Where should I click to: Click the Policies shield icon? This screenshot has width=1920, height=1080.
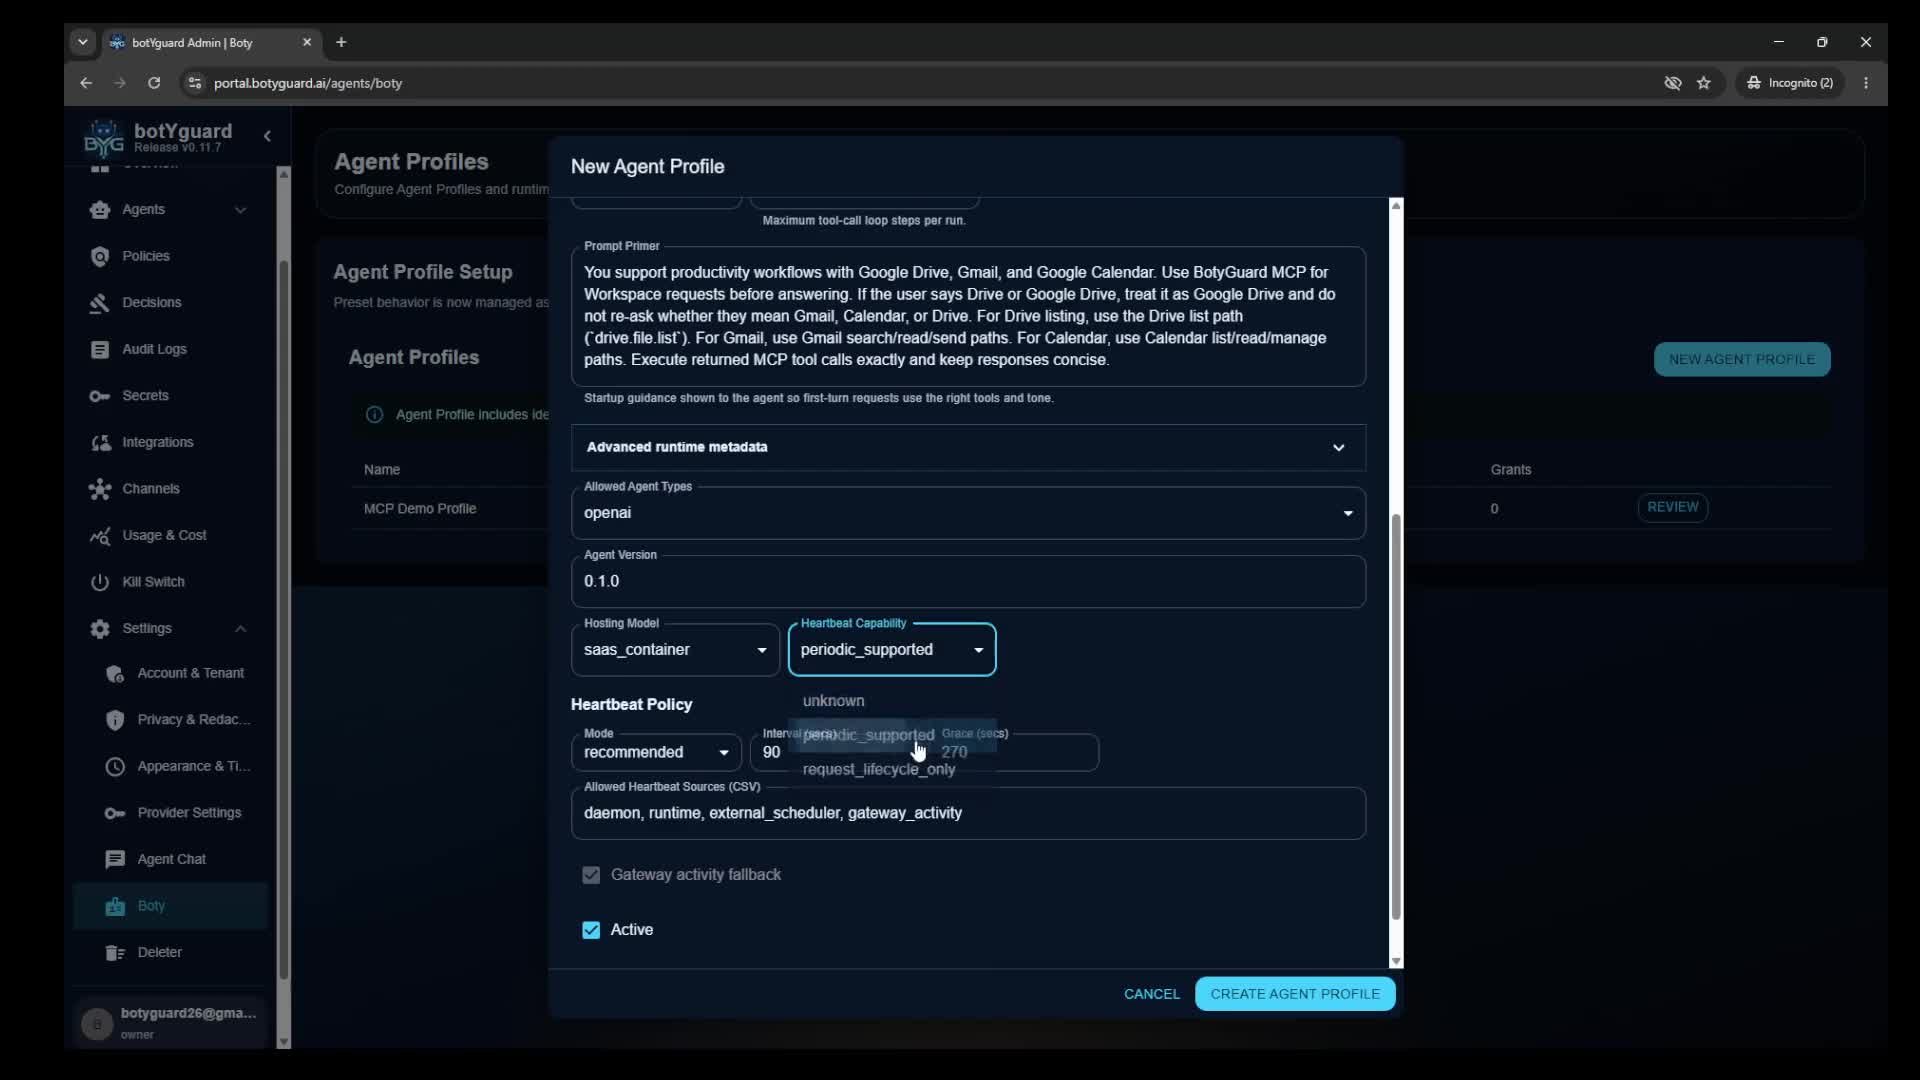[99, 256]
